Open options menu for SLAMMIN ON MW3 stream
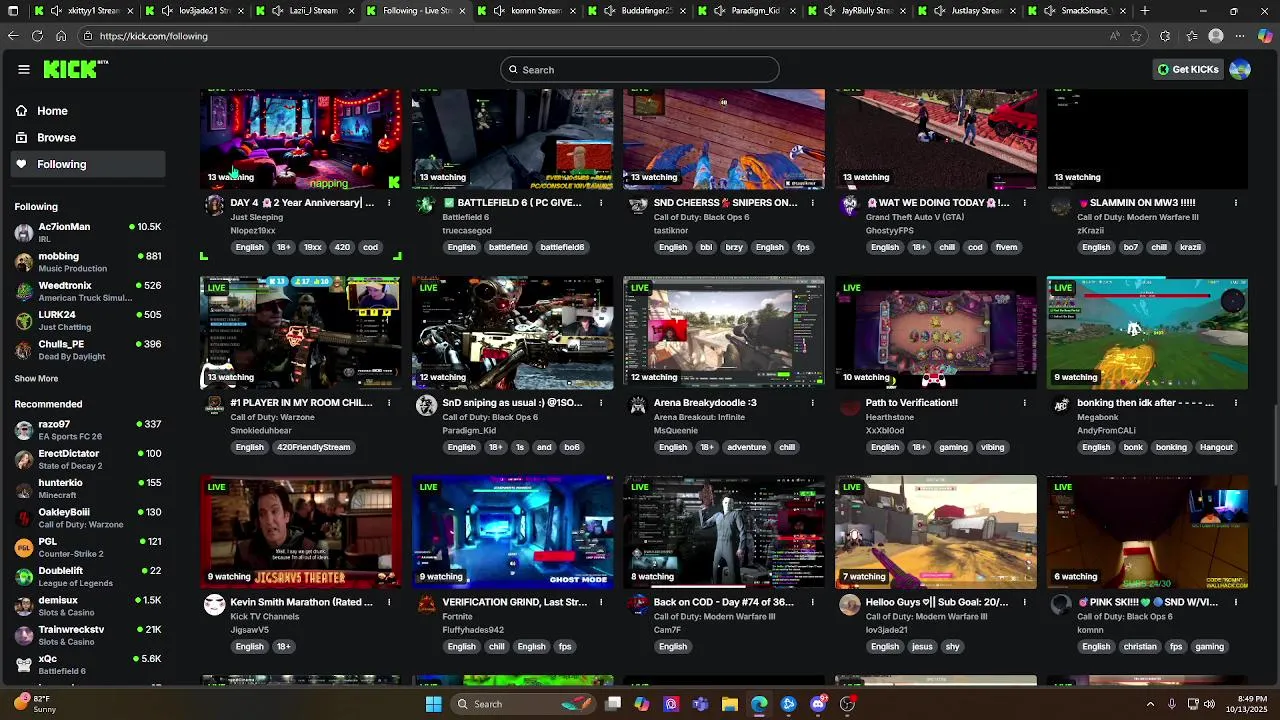 [1236, 203]
